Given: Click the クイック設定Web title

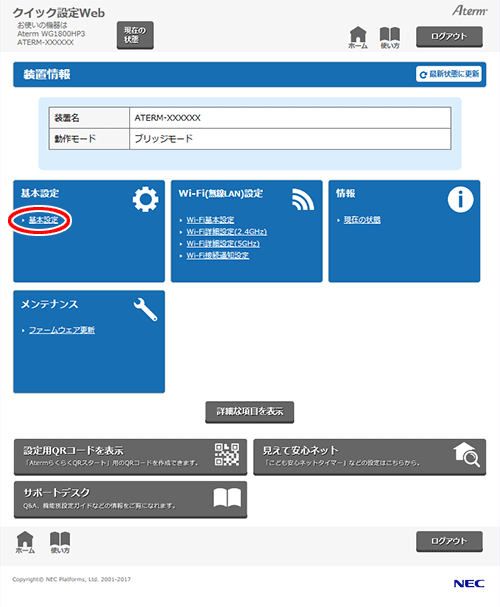Looking at the screenshot, I should 59,13.
